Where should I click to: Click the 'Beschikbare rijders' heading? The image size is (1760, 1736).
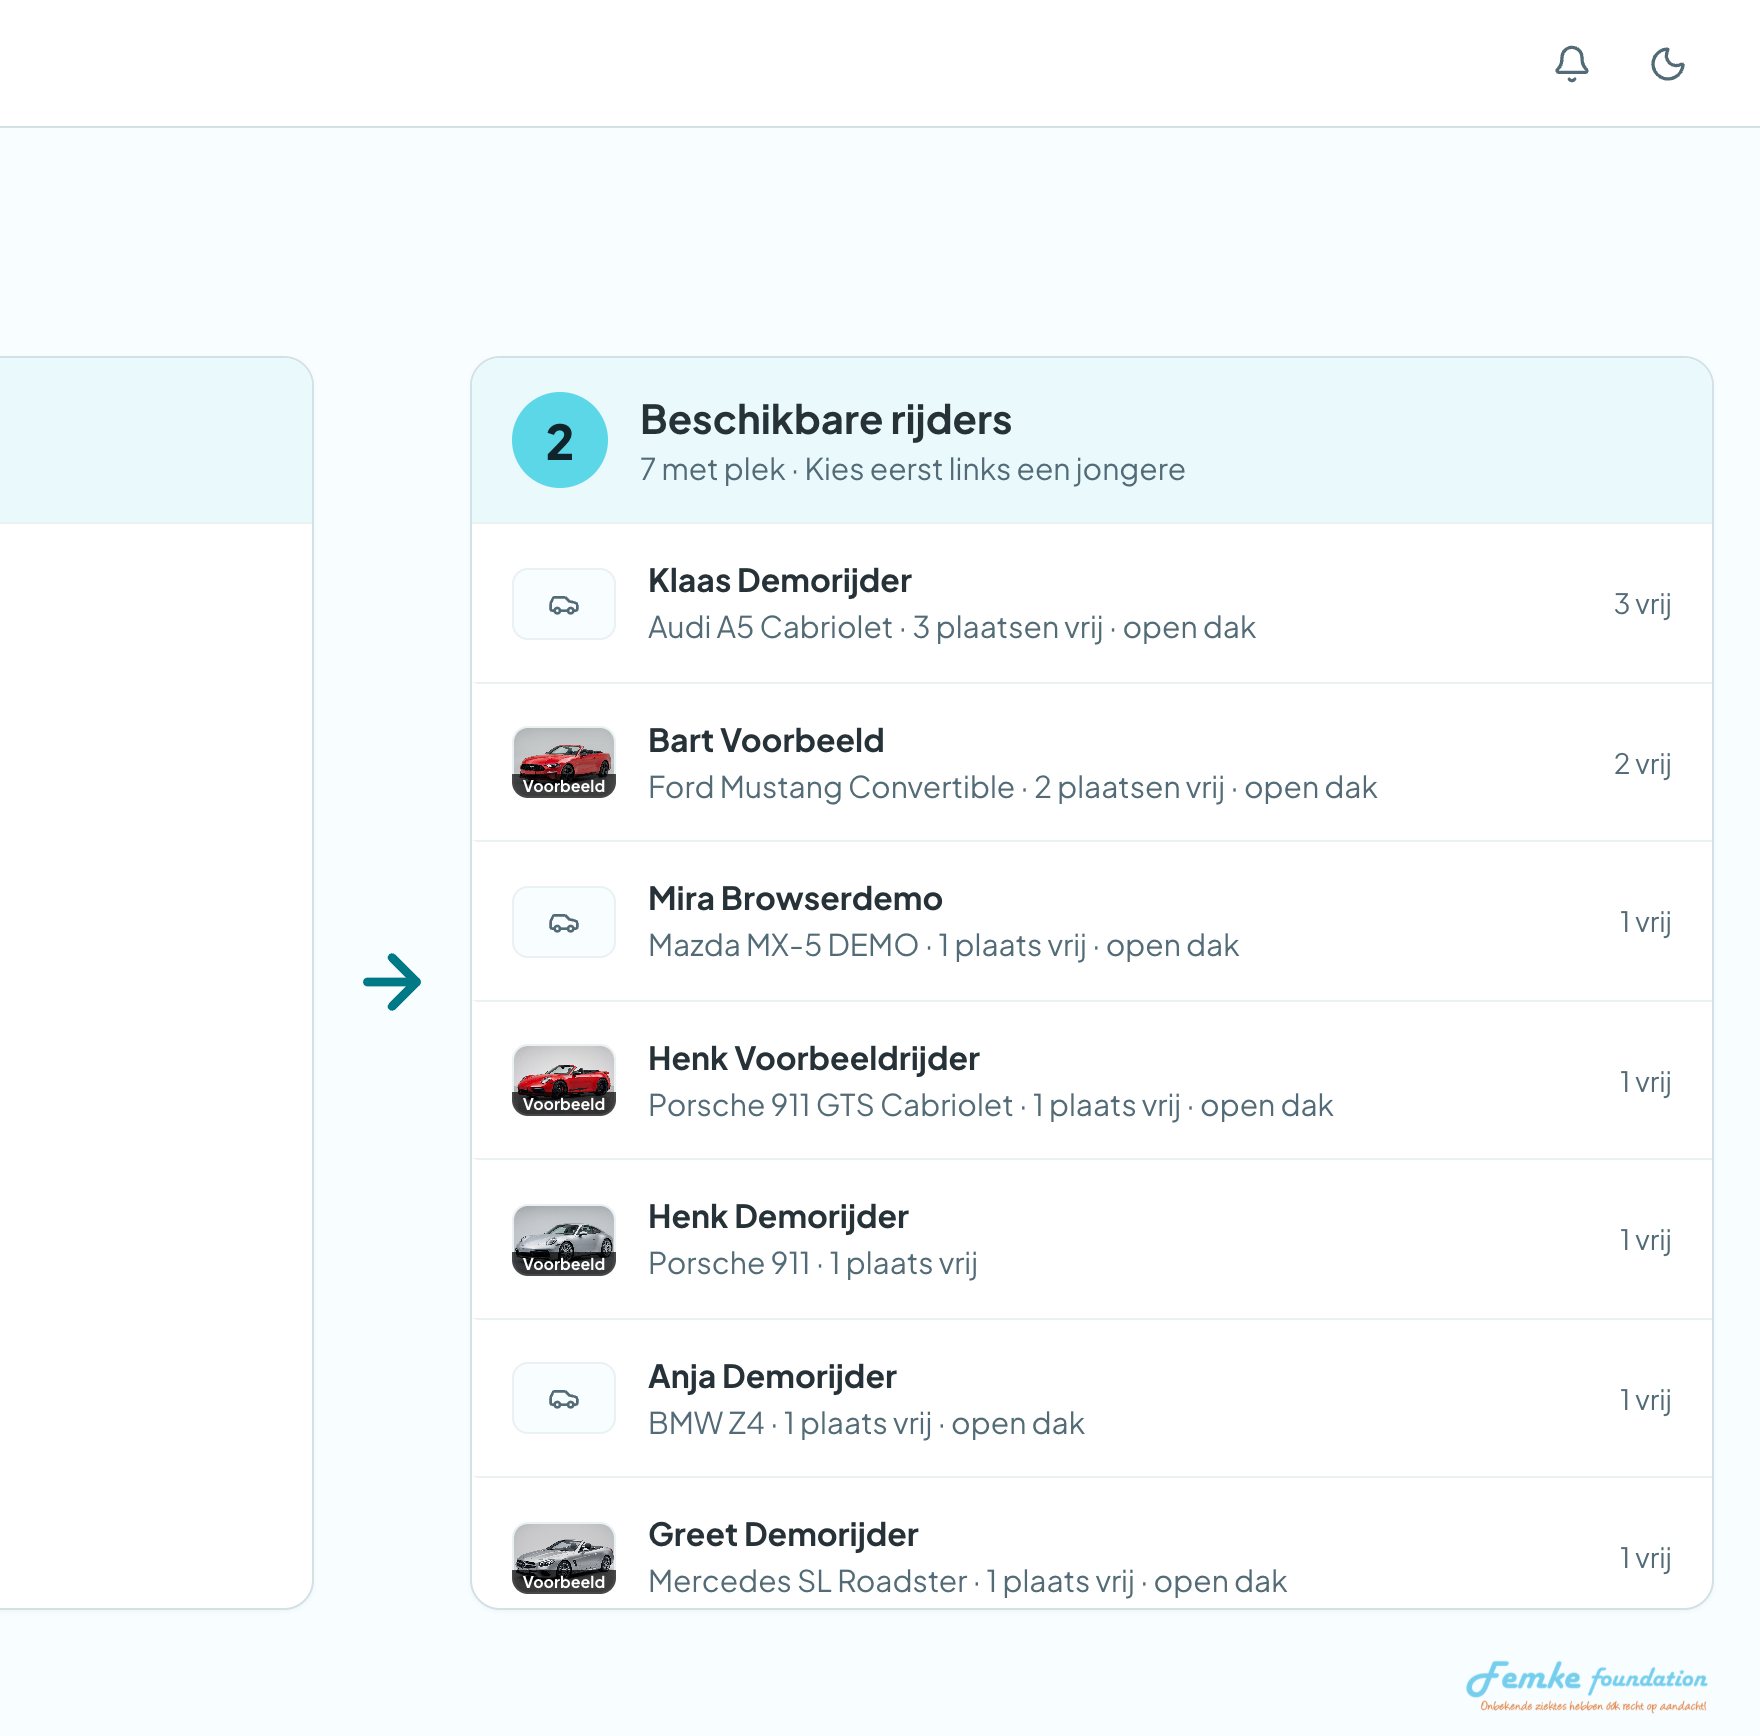(826, 420)
